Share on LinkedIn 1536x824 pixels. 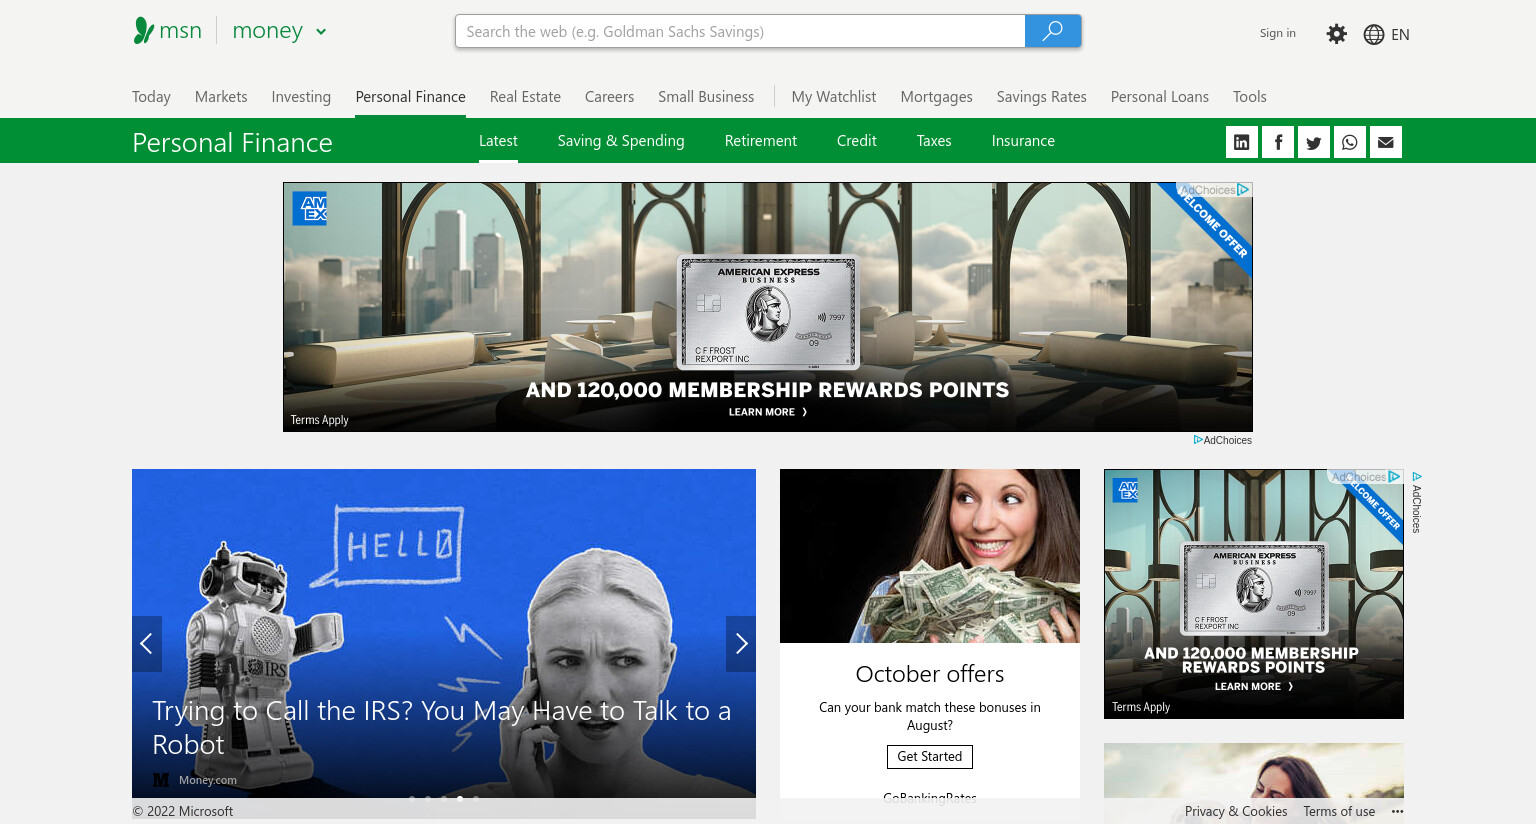(x=1242, y=142)
